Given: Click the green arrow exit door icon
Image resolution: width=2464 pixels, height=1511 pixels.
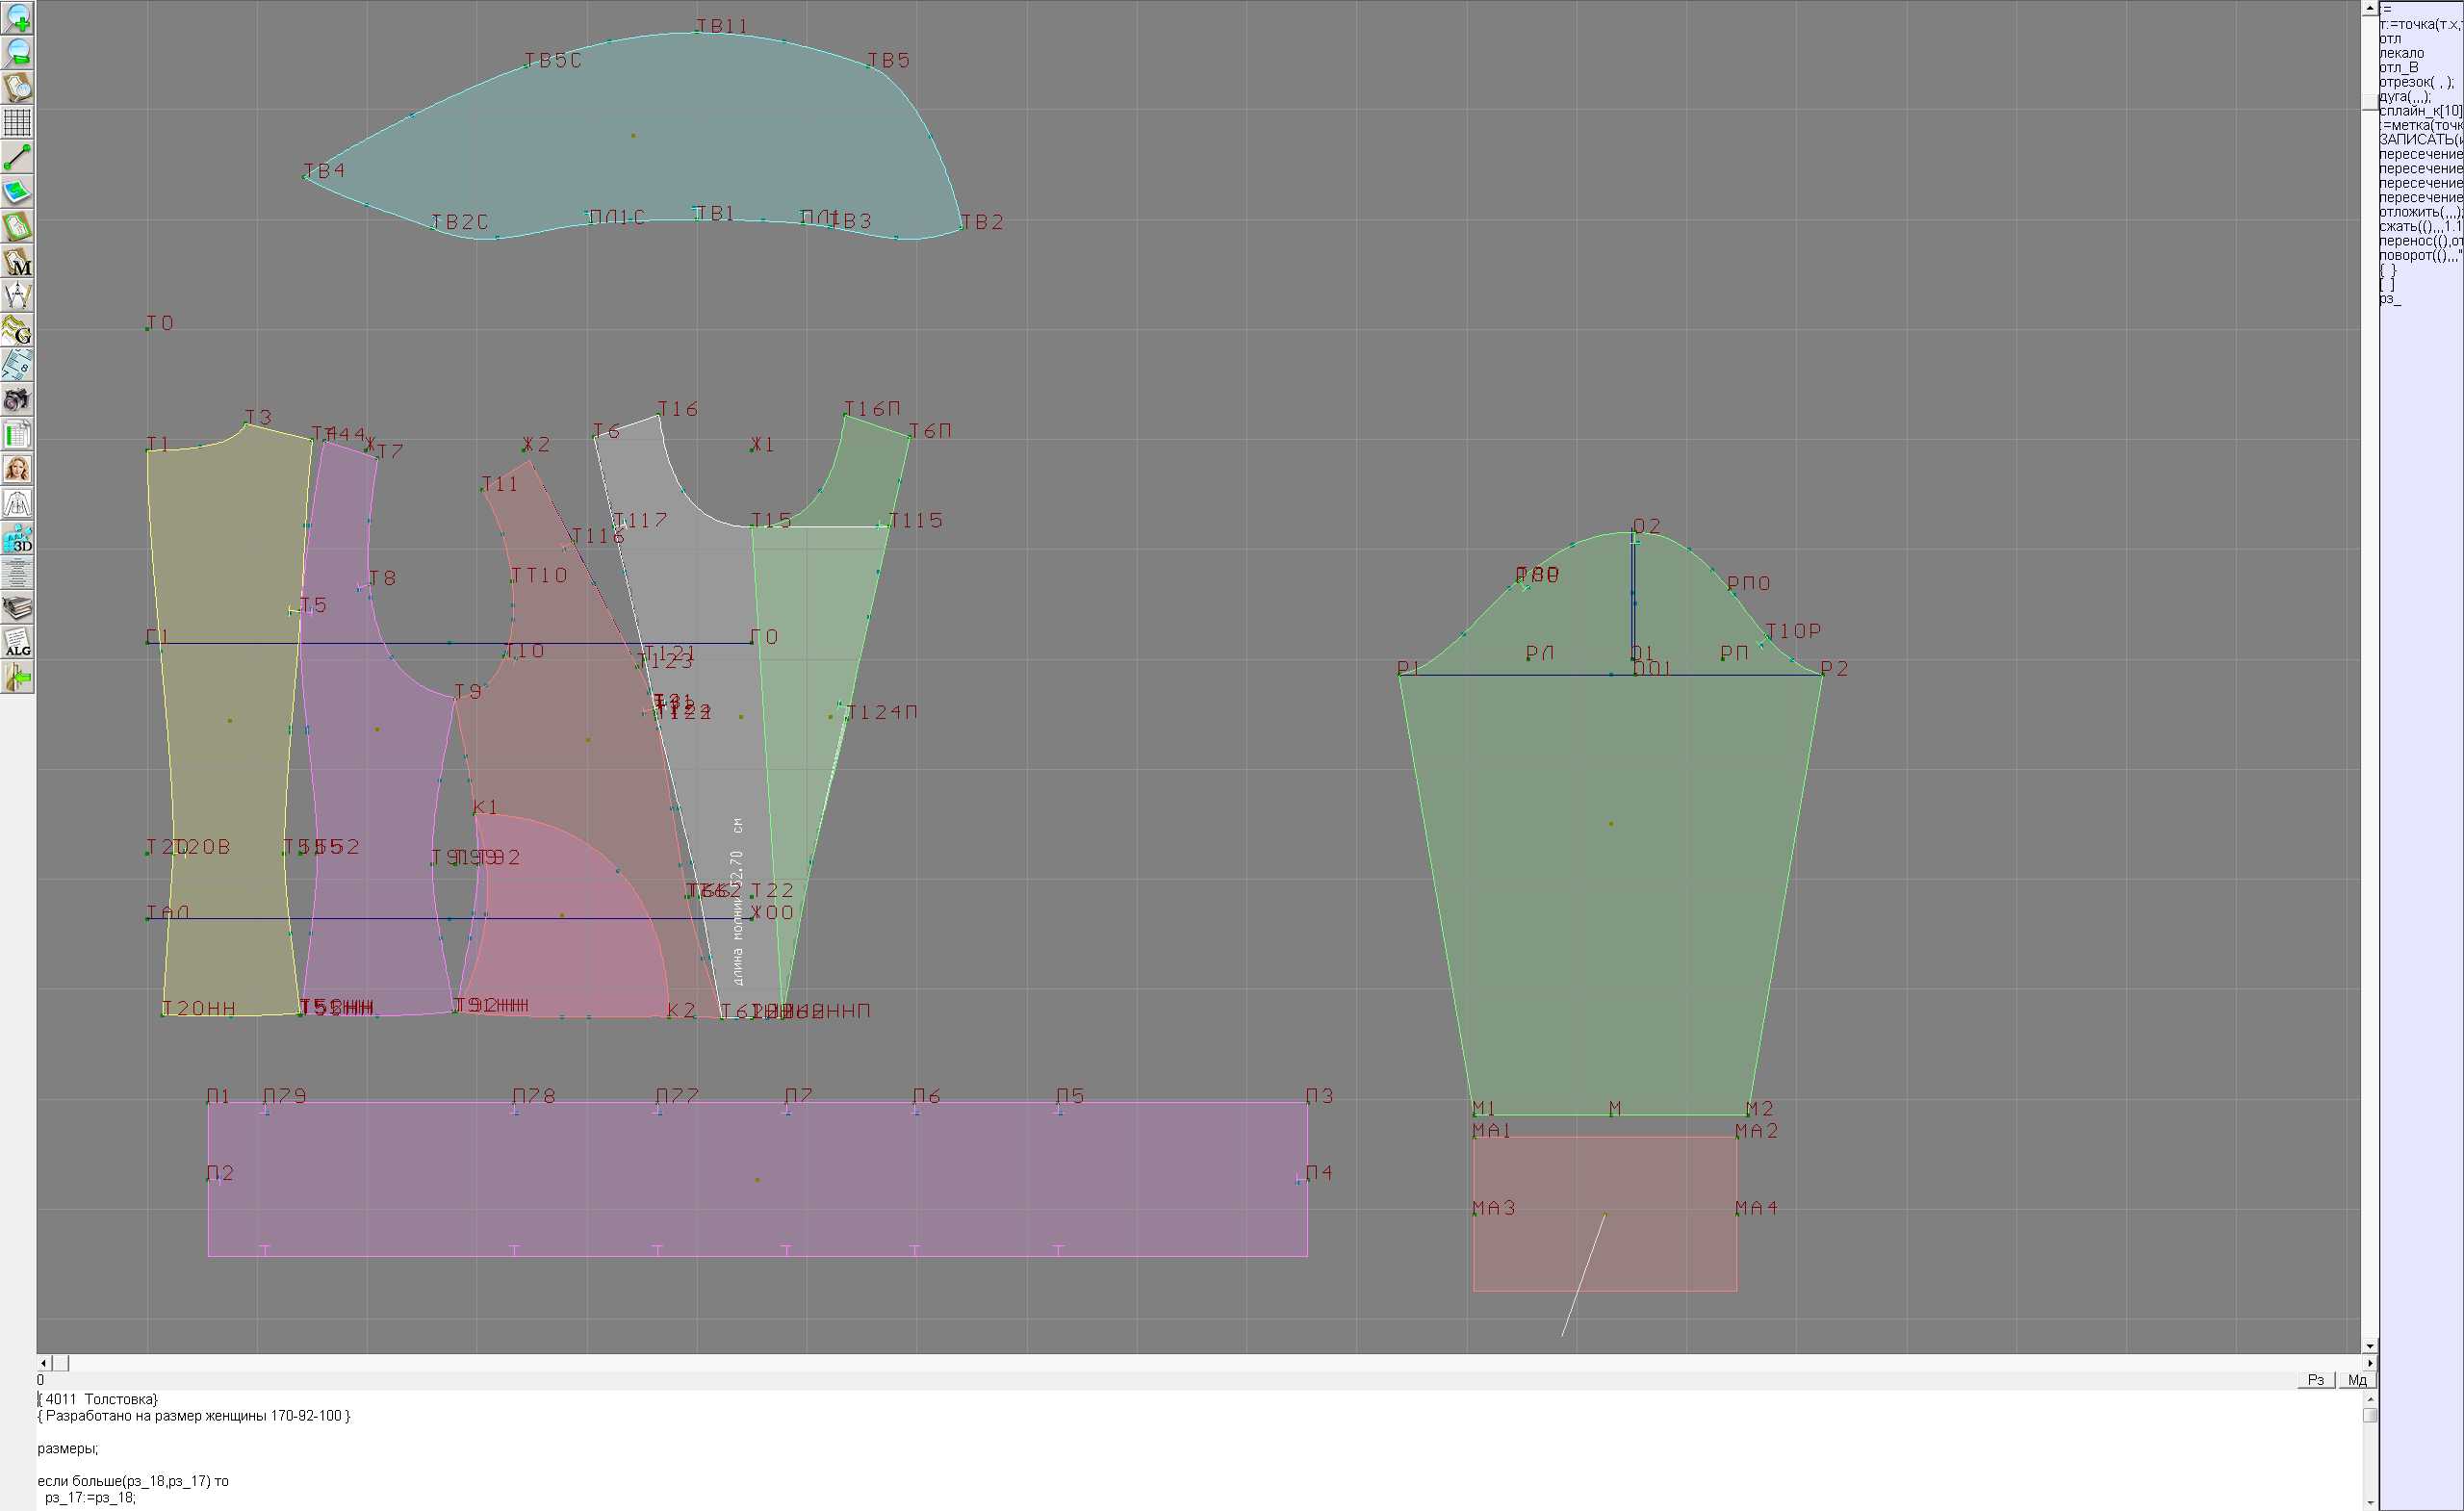Looking at the screenshot, I should pos(17,678).
